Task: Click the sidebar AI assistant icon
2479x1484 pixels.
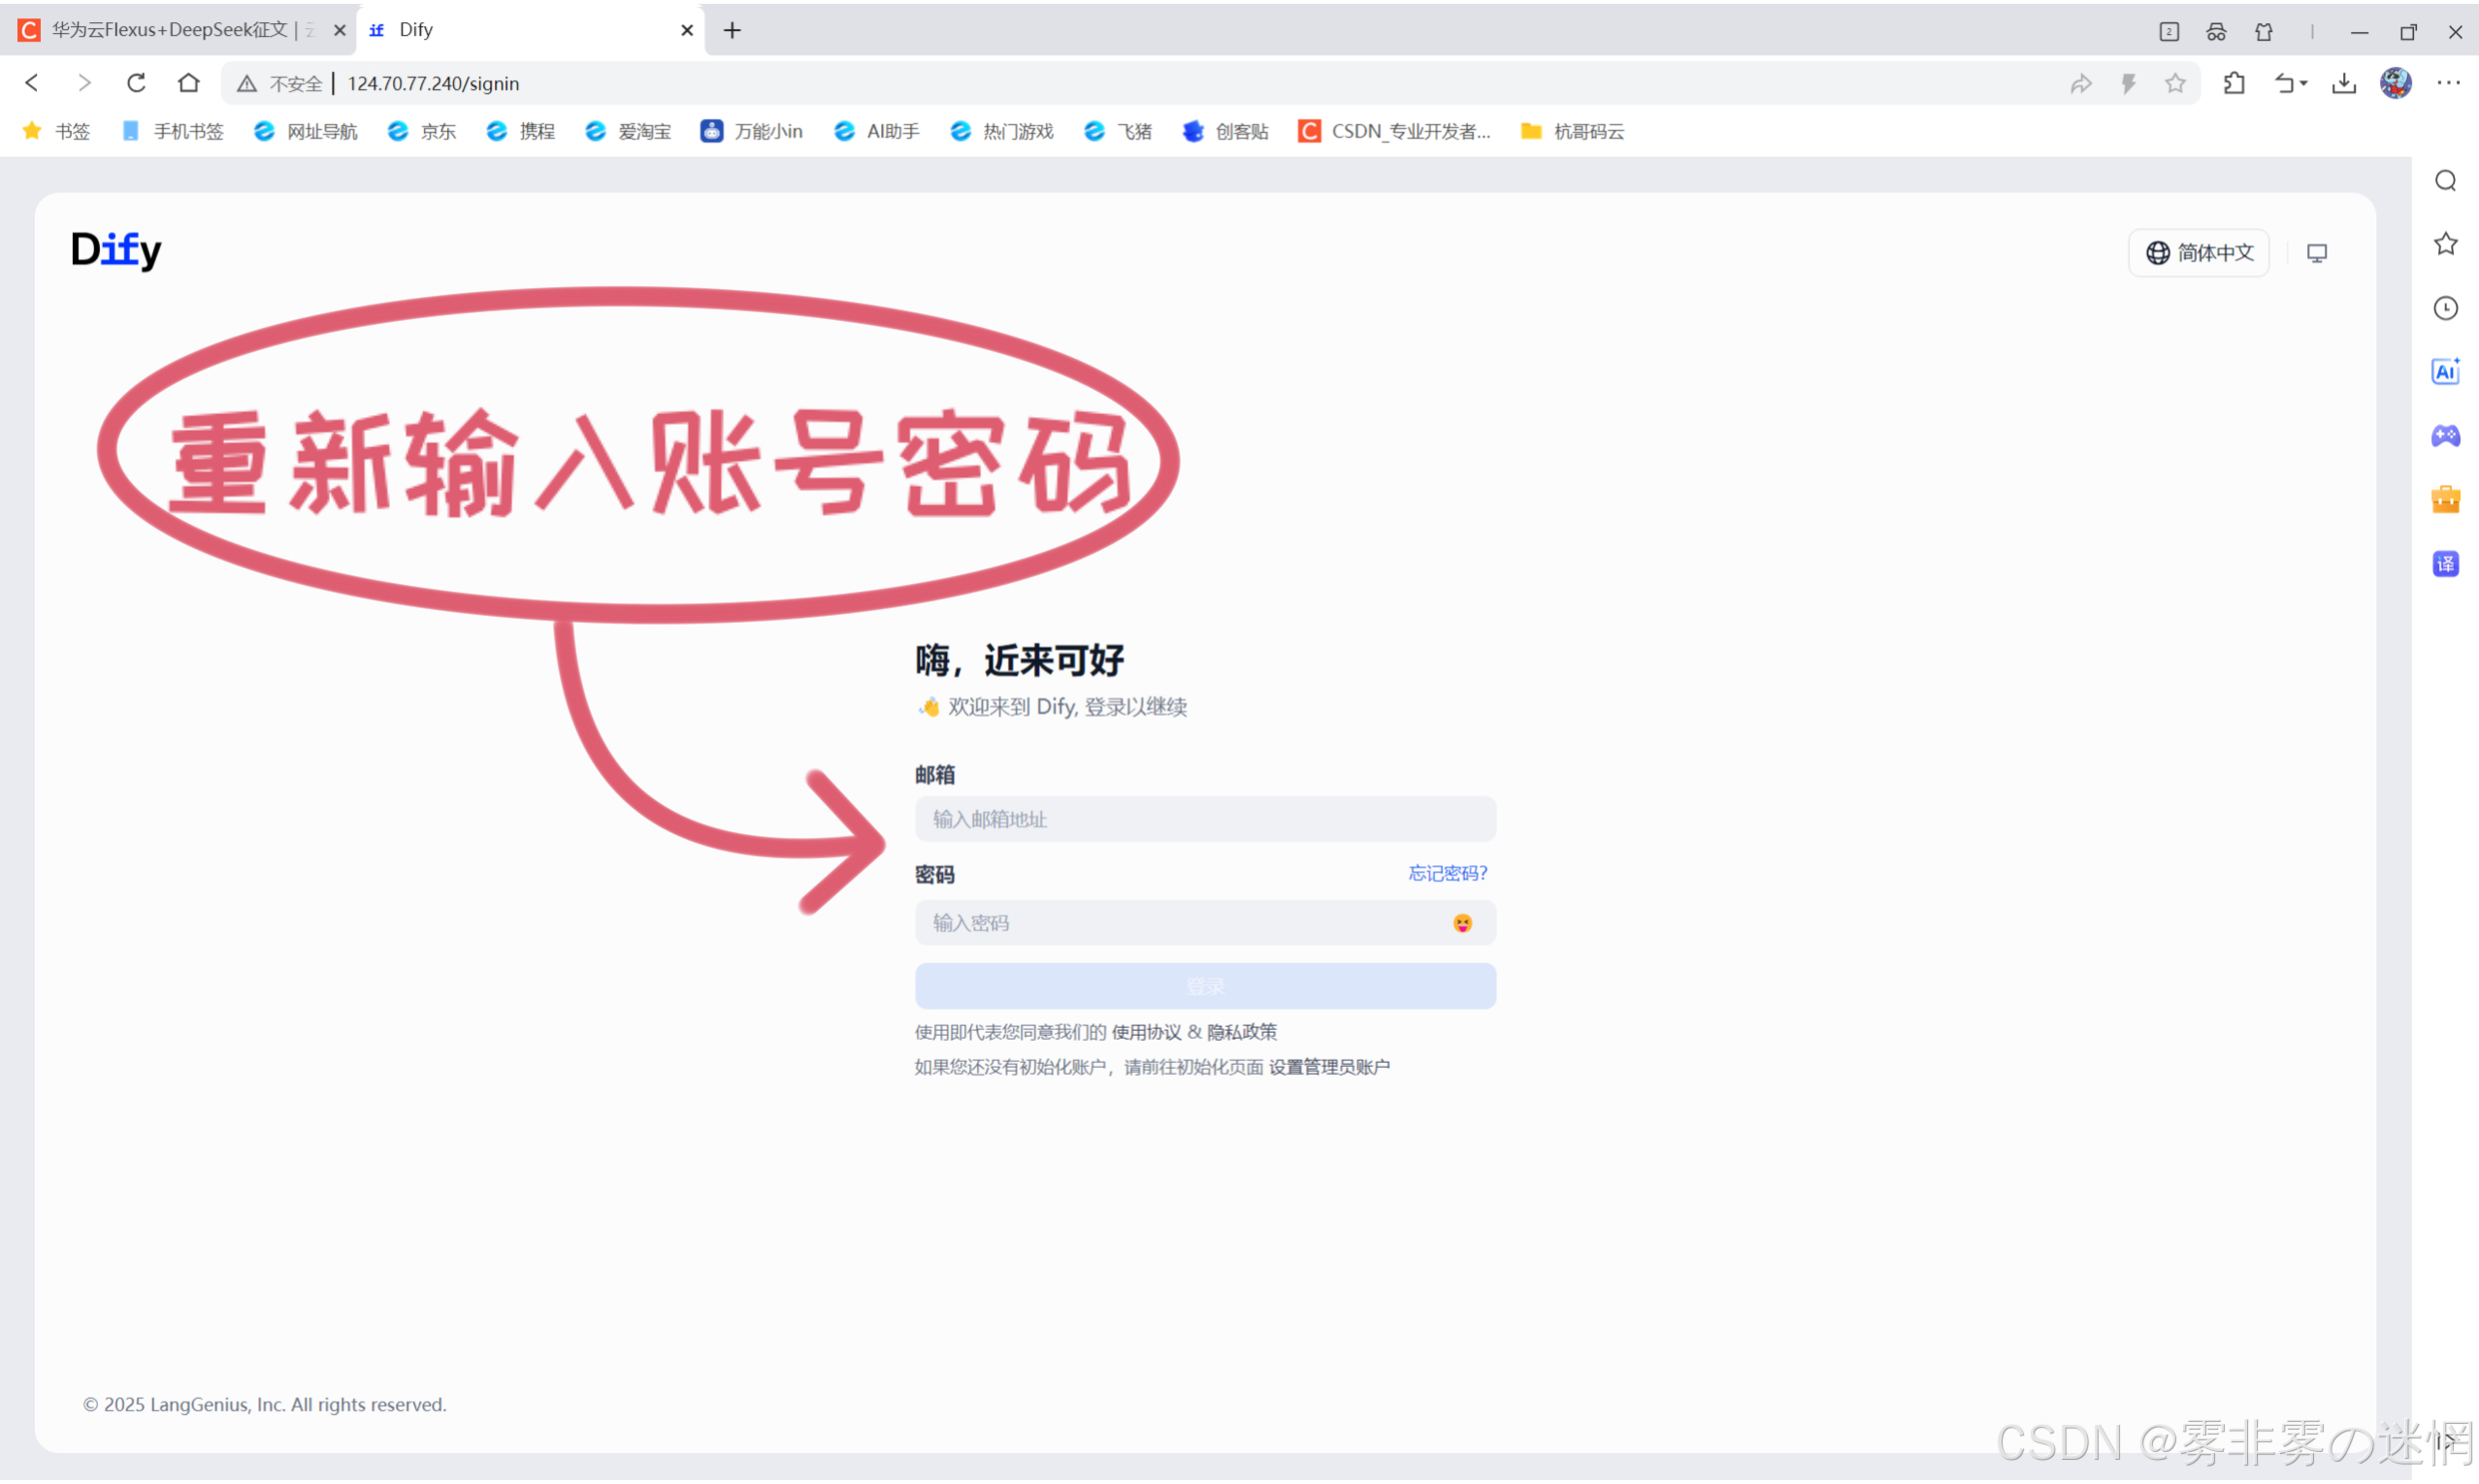Action: [2445, 372]
